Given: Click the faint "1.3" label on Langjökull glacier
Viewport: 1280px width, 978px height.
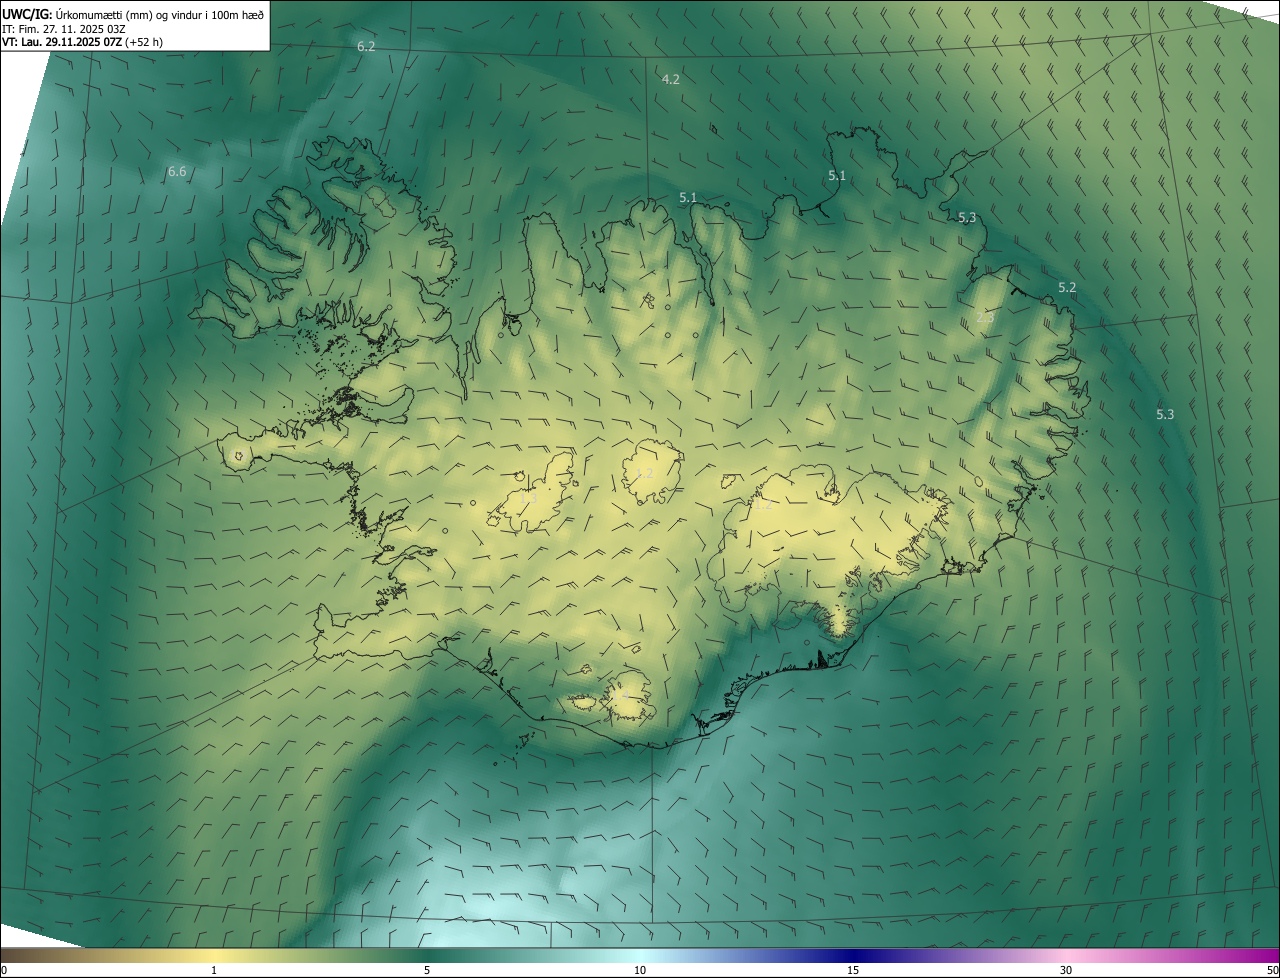Looking at the screenshot, I should [529, 497].
